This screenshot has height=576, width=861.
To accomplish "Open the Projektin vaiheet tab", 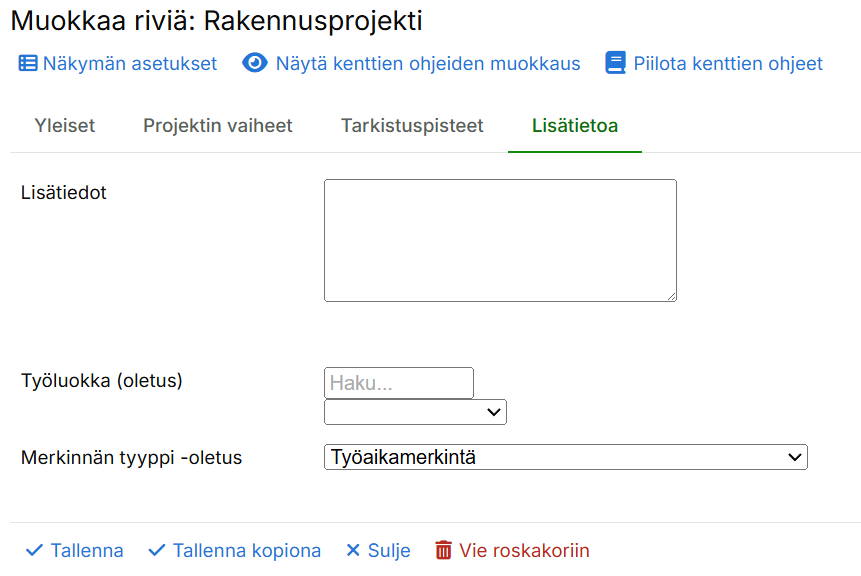I will click(x=218, y=126).
